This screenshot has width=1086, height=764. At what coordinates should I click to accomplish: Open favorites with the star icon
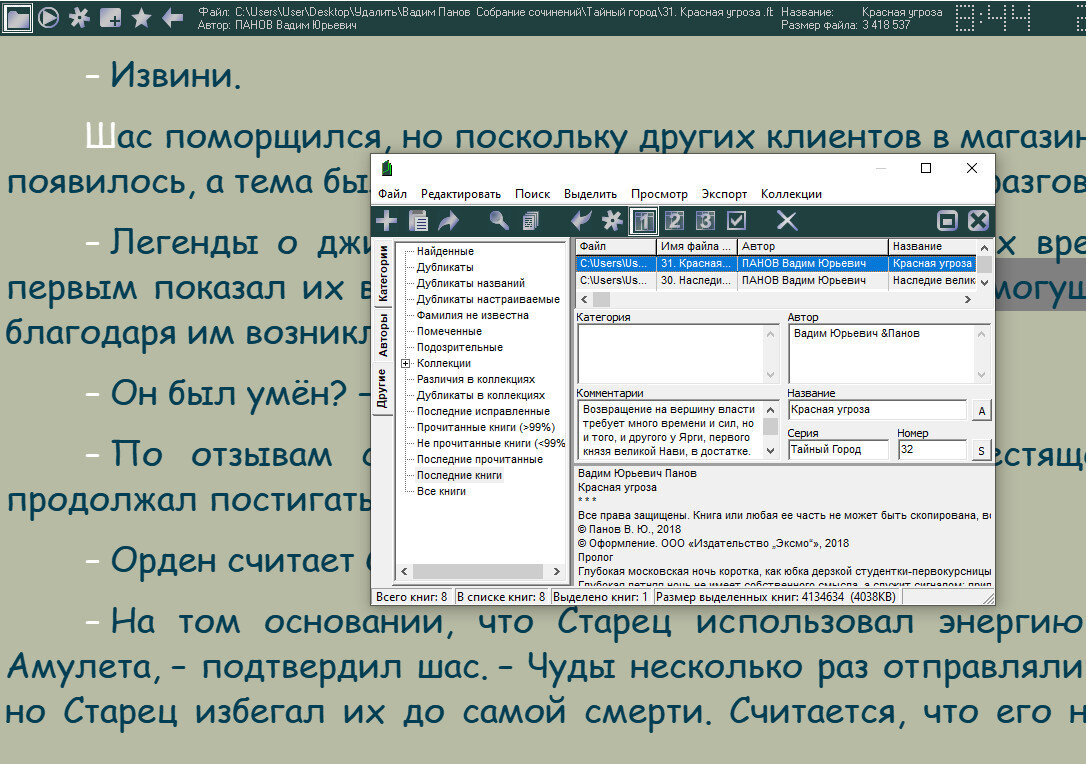(141, 17)
